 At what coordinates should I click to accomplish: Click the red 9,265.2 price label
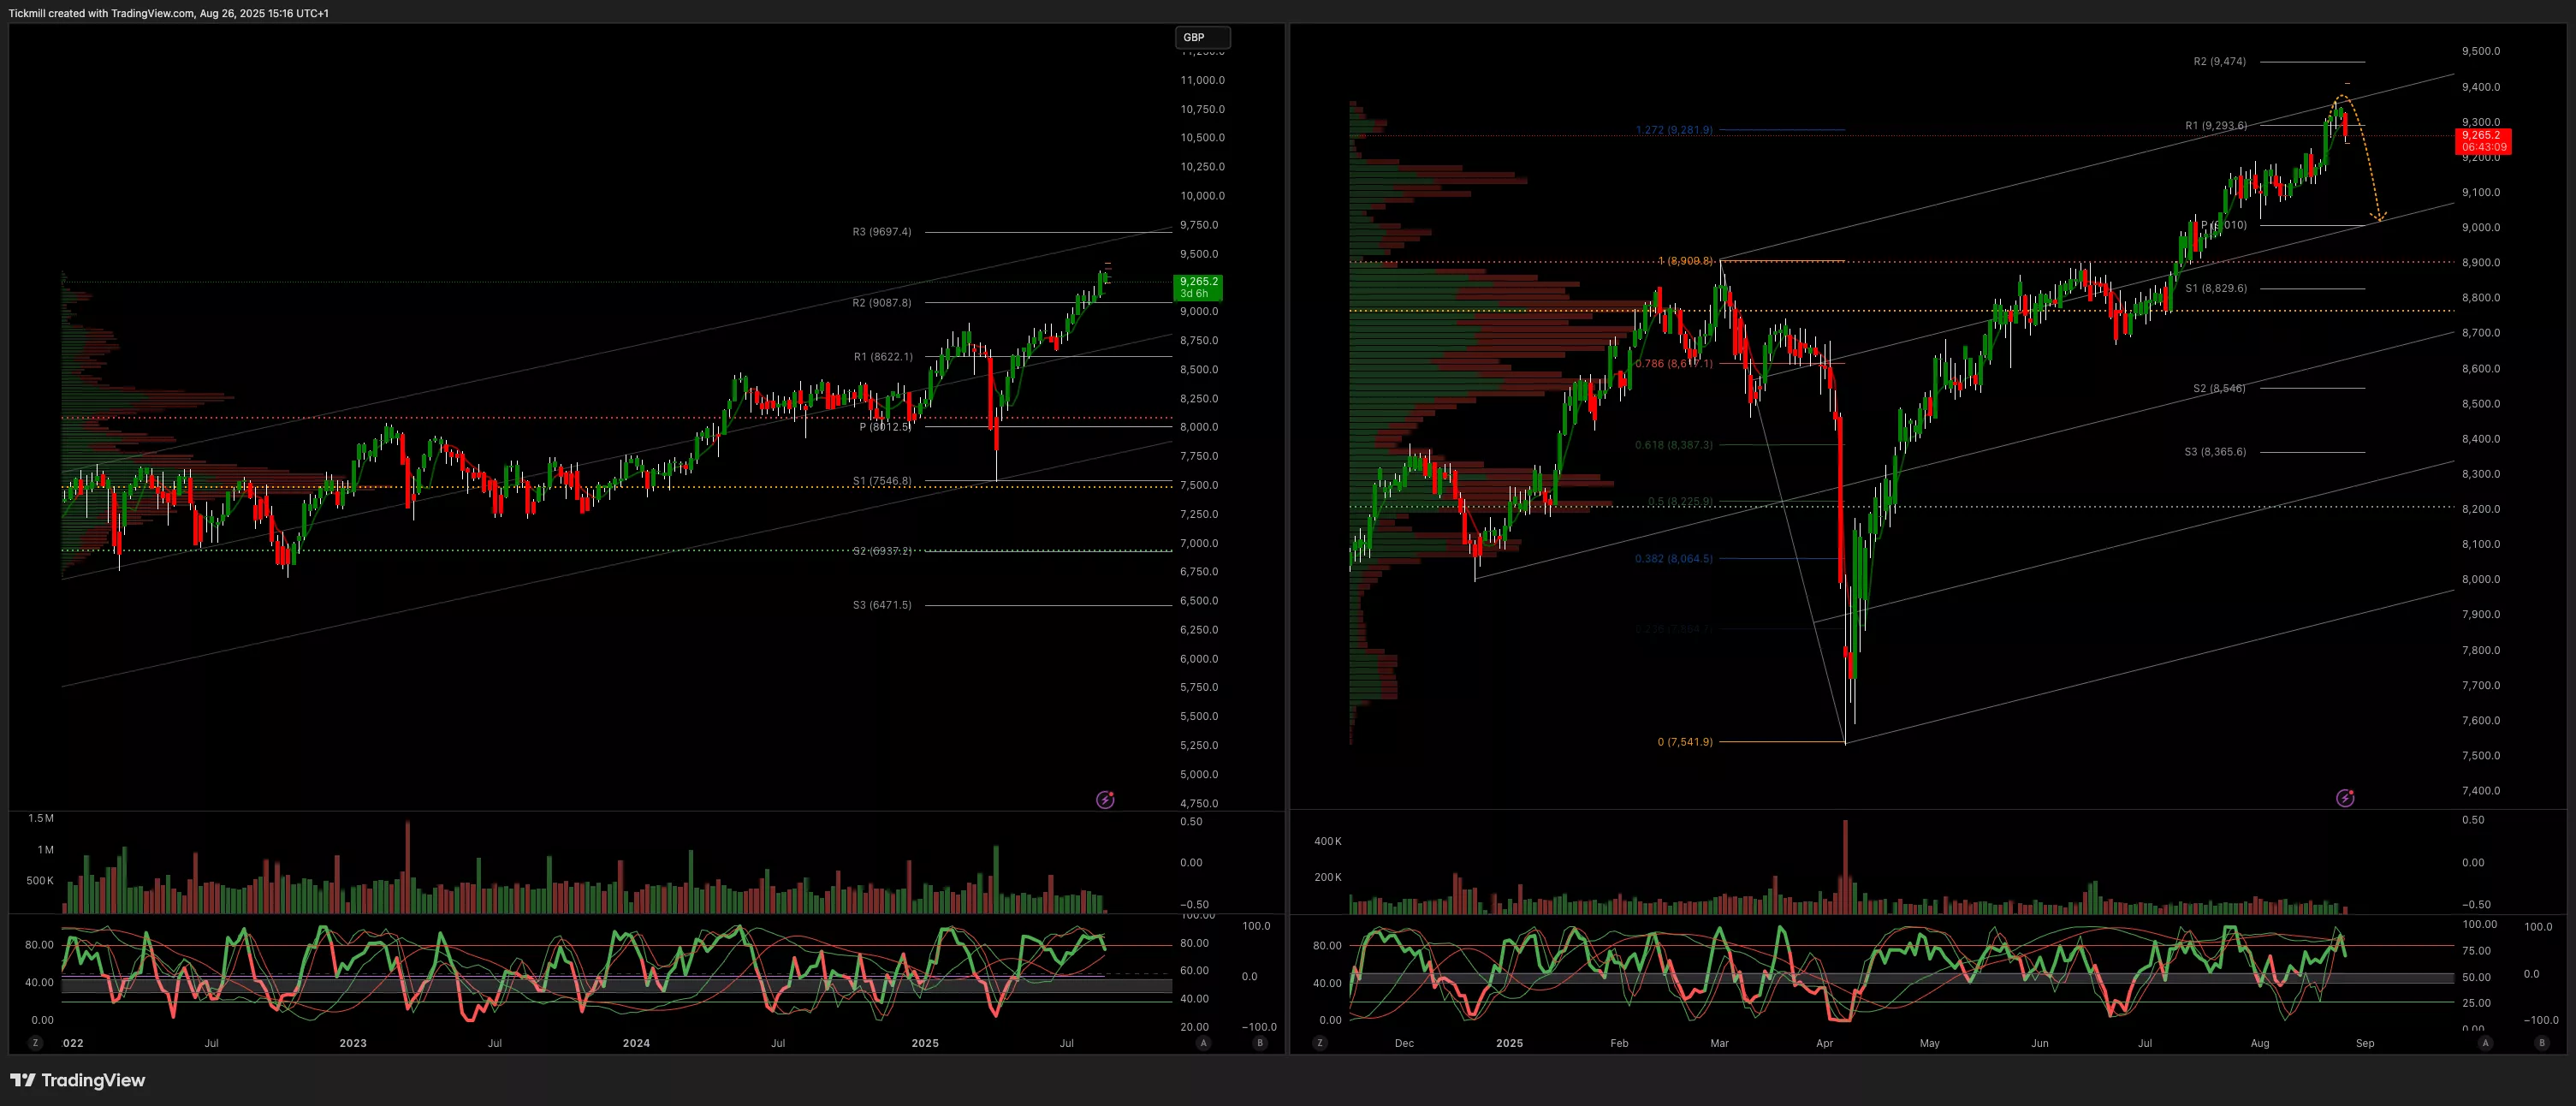[2483, 141]
